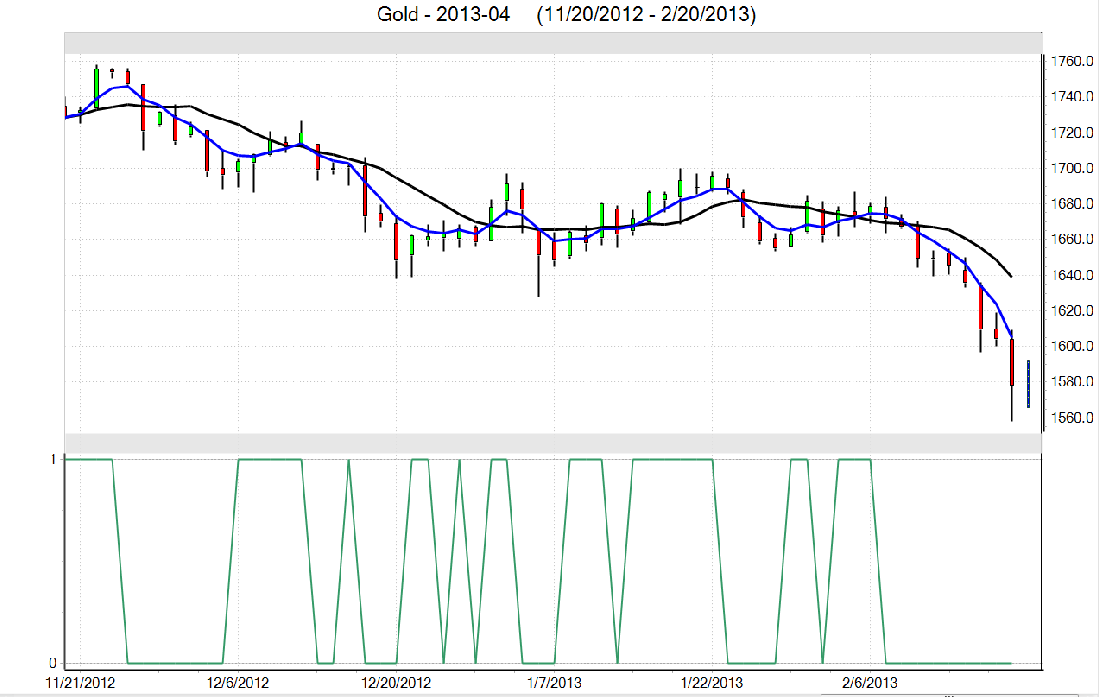The width and height of the screenshot is (1100, 697).
Task: Click the 1560.00 price axis label
Action: tap(1070, 417)
